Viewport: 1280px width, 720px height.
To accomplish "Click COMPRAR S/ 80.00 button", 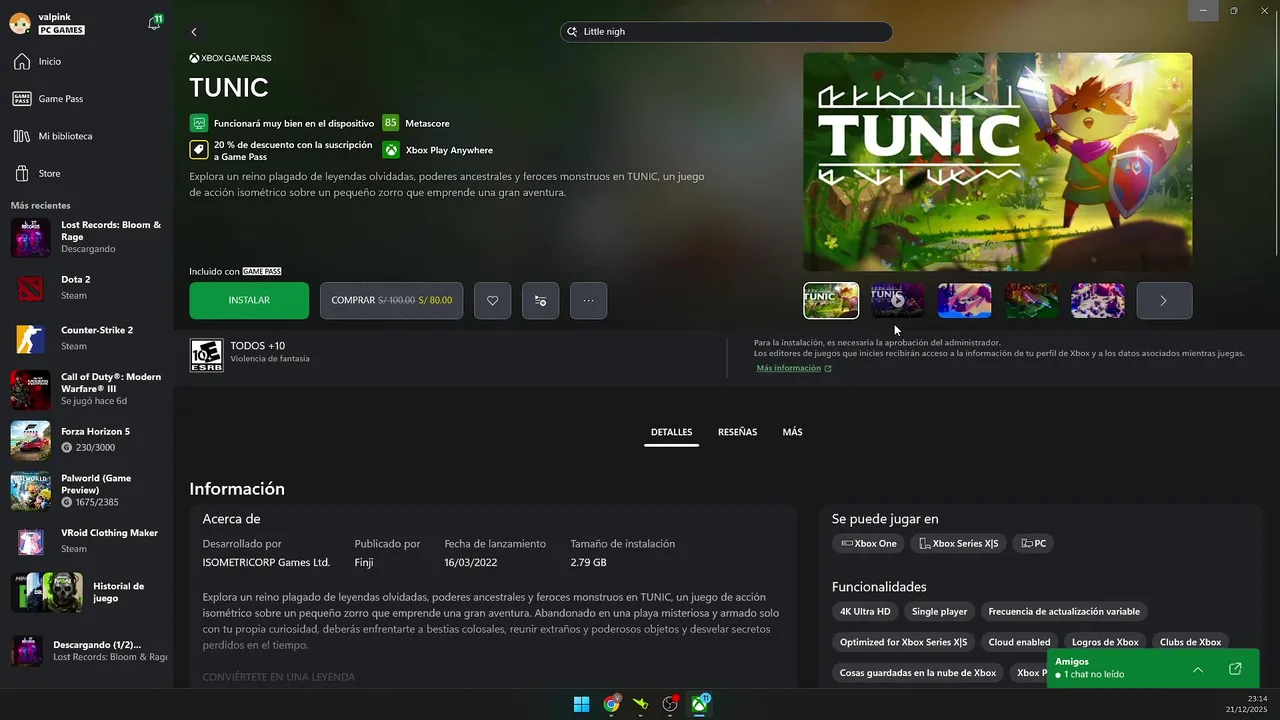I will click(x=391, y=300).
